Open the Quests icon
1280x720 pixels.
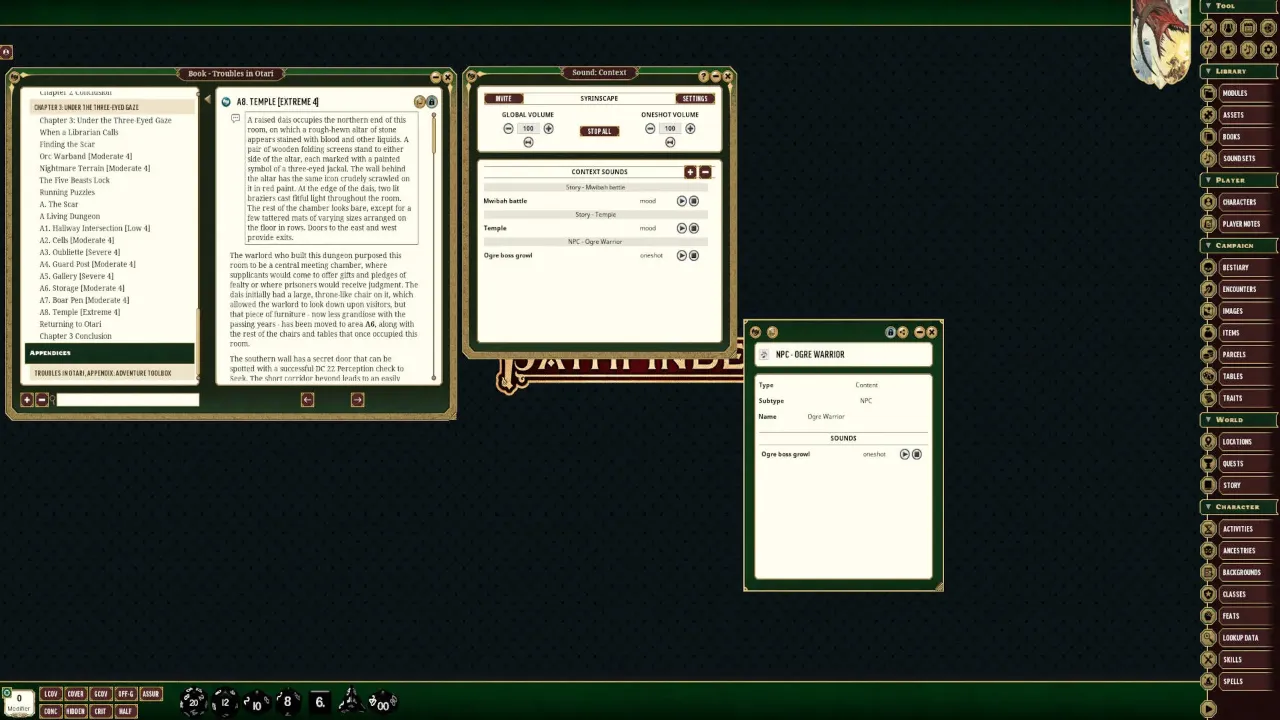[x=1209, y=463]
